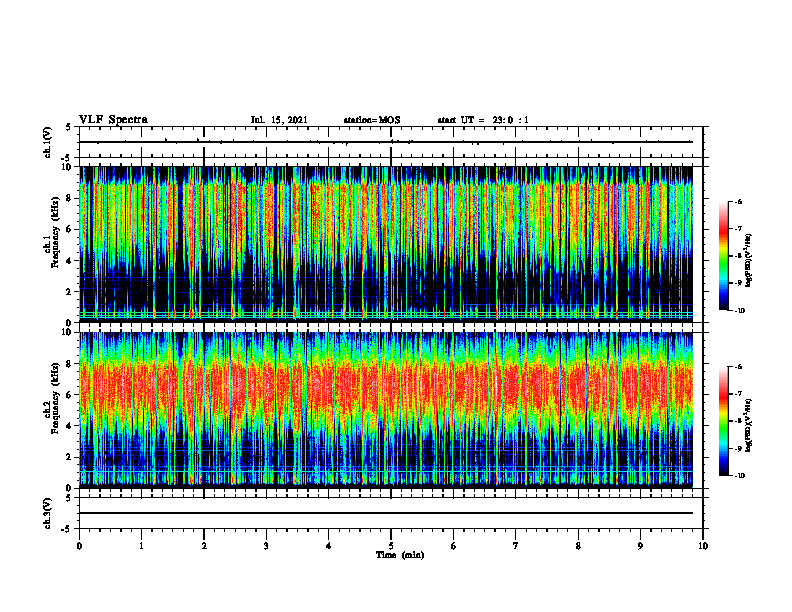Image resolution: width=792 pixels, height=612 pixels.
Task: Click time axis tick label "3"
Action: [266, 546]
